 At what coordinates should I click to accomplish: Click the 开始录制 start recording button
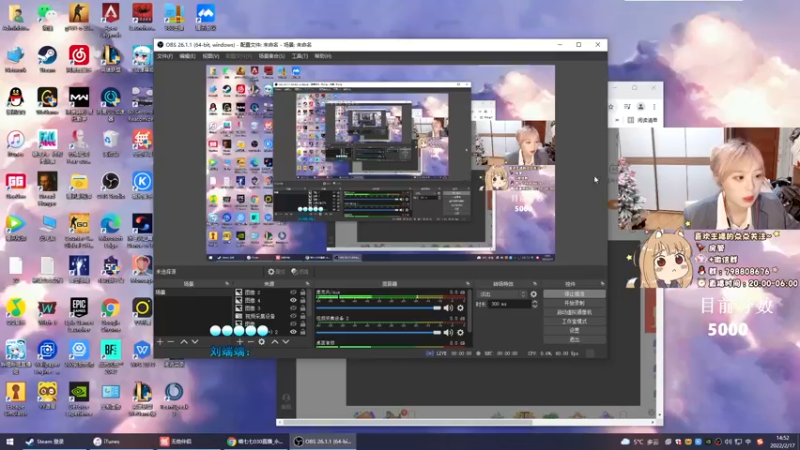[574, 303]
